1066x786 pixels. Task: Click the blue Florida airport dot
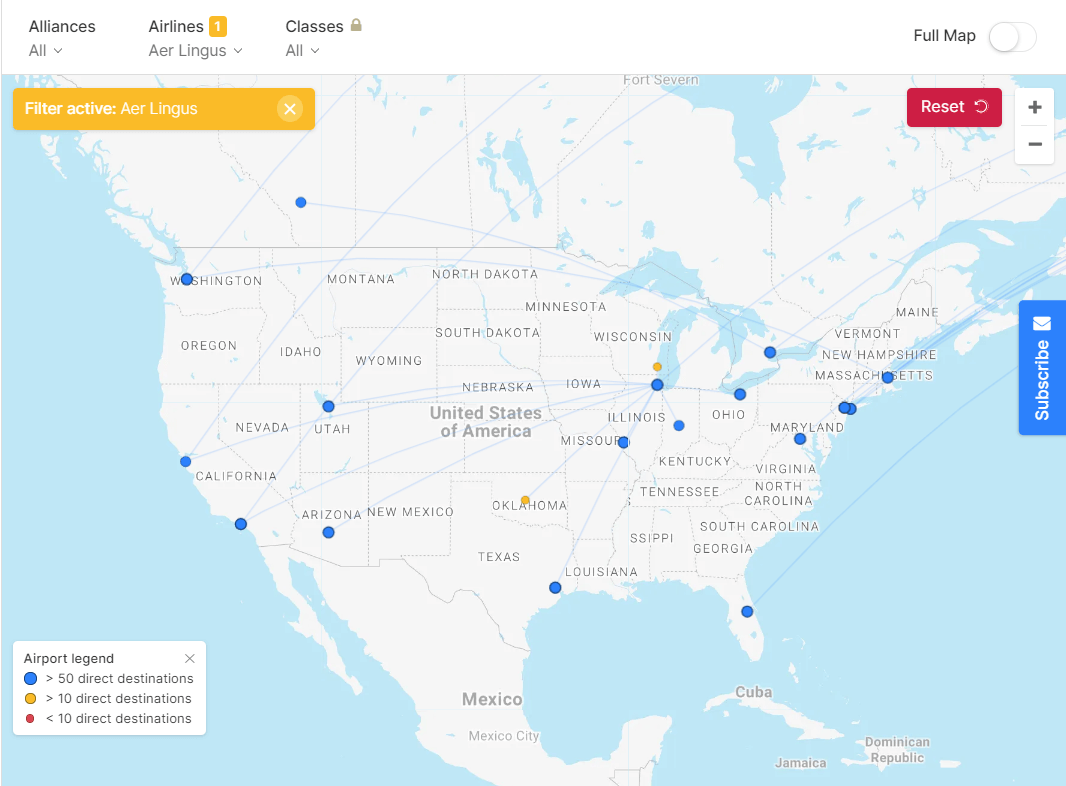[747, 611]
